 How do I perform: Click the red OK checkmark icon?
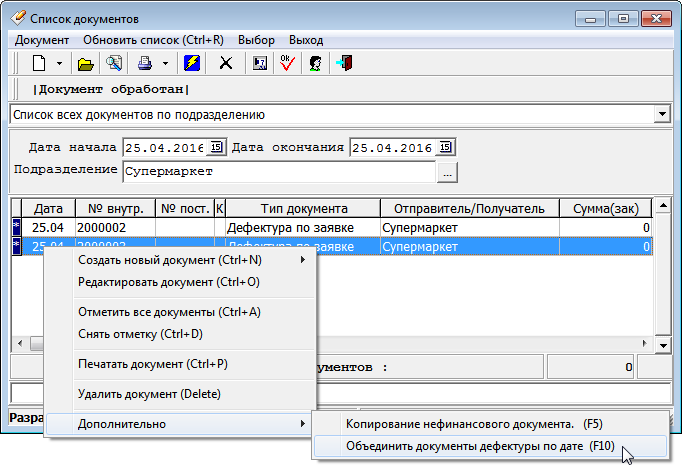(287, 63)
